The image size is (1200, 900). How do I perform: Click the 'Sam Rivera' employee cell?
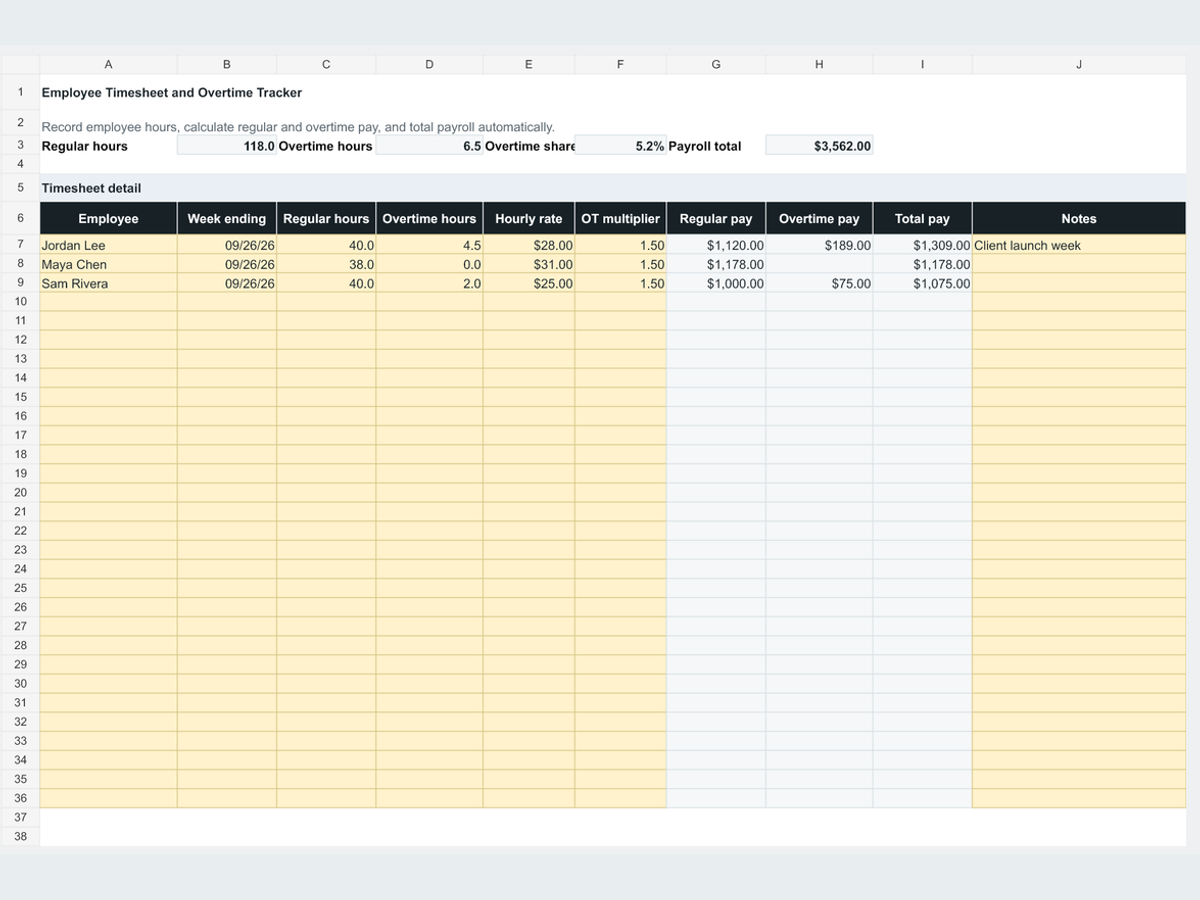click(x=108, y=283)
